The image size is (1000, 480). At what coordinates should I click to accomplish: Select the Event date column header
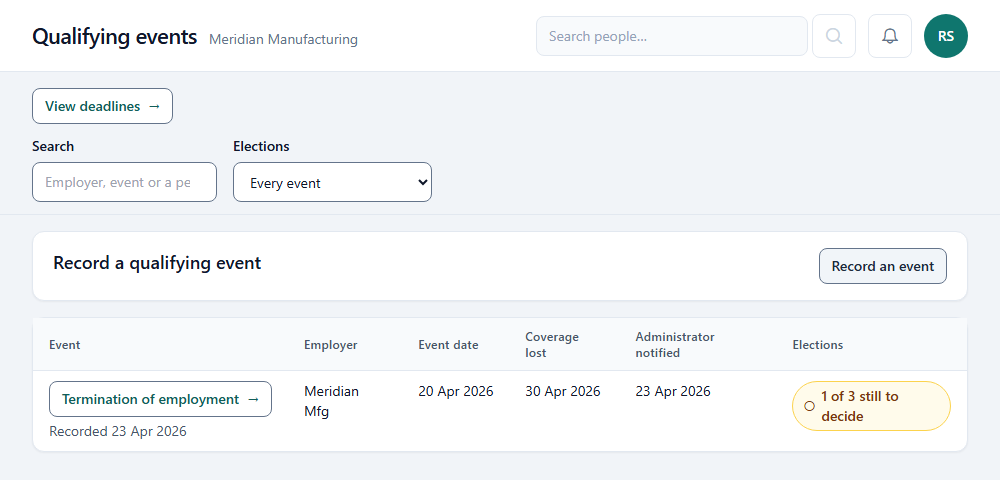coord(448,345)
